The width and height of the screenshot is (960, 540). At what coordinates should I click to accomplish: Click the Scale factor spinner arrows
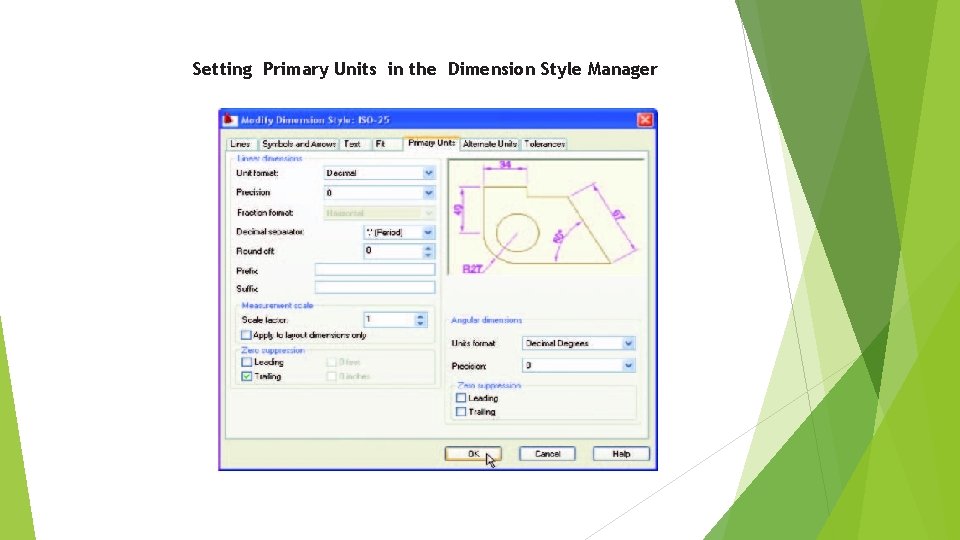tap(420, 320)
